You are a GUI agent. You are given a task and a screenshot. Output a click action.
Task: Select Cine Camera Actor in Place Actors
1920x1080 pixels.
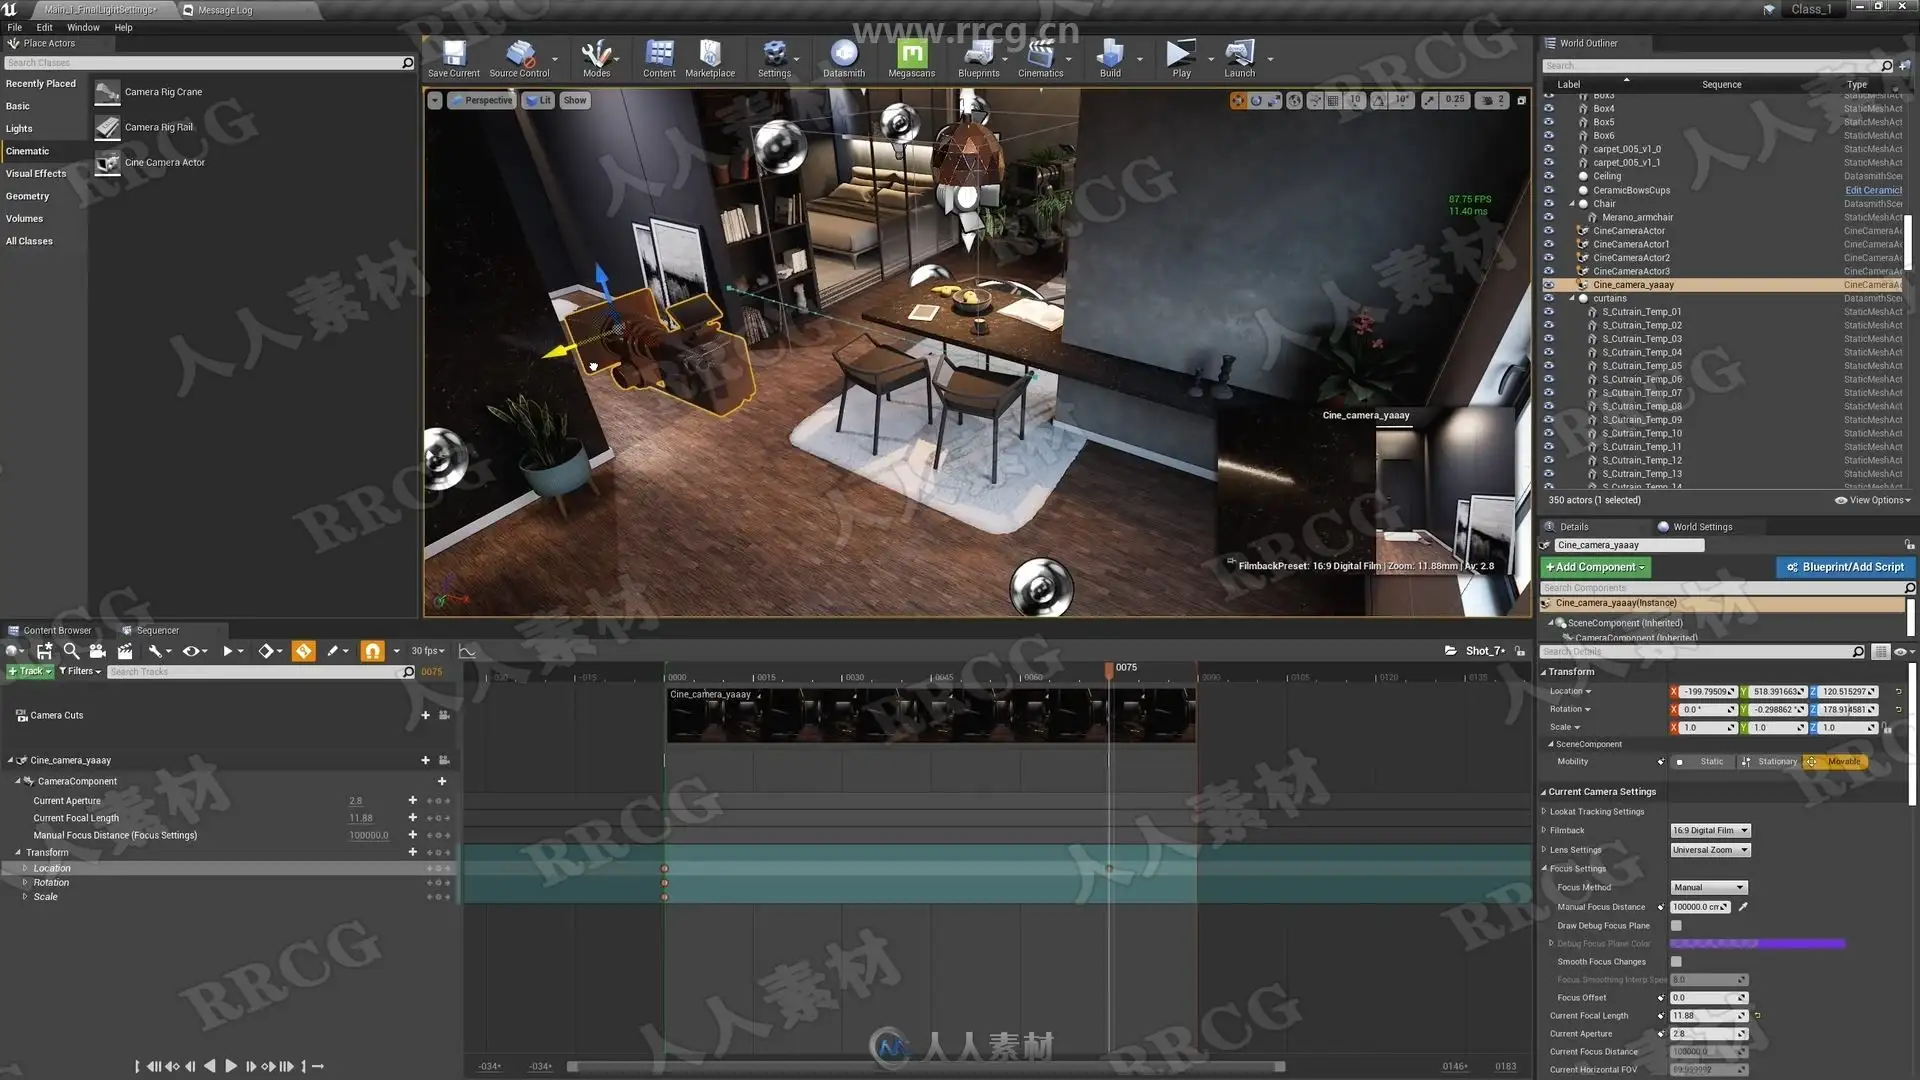(x=164, y=162)
